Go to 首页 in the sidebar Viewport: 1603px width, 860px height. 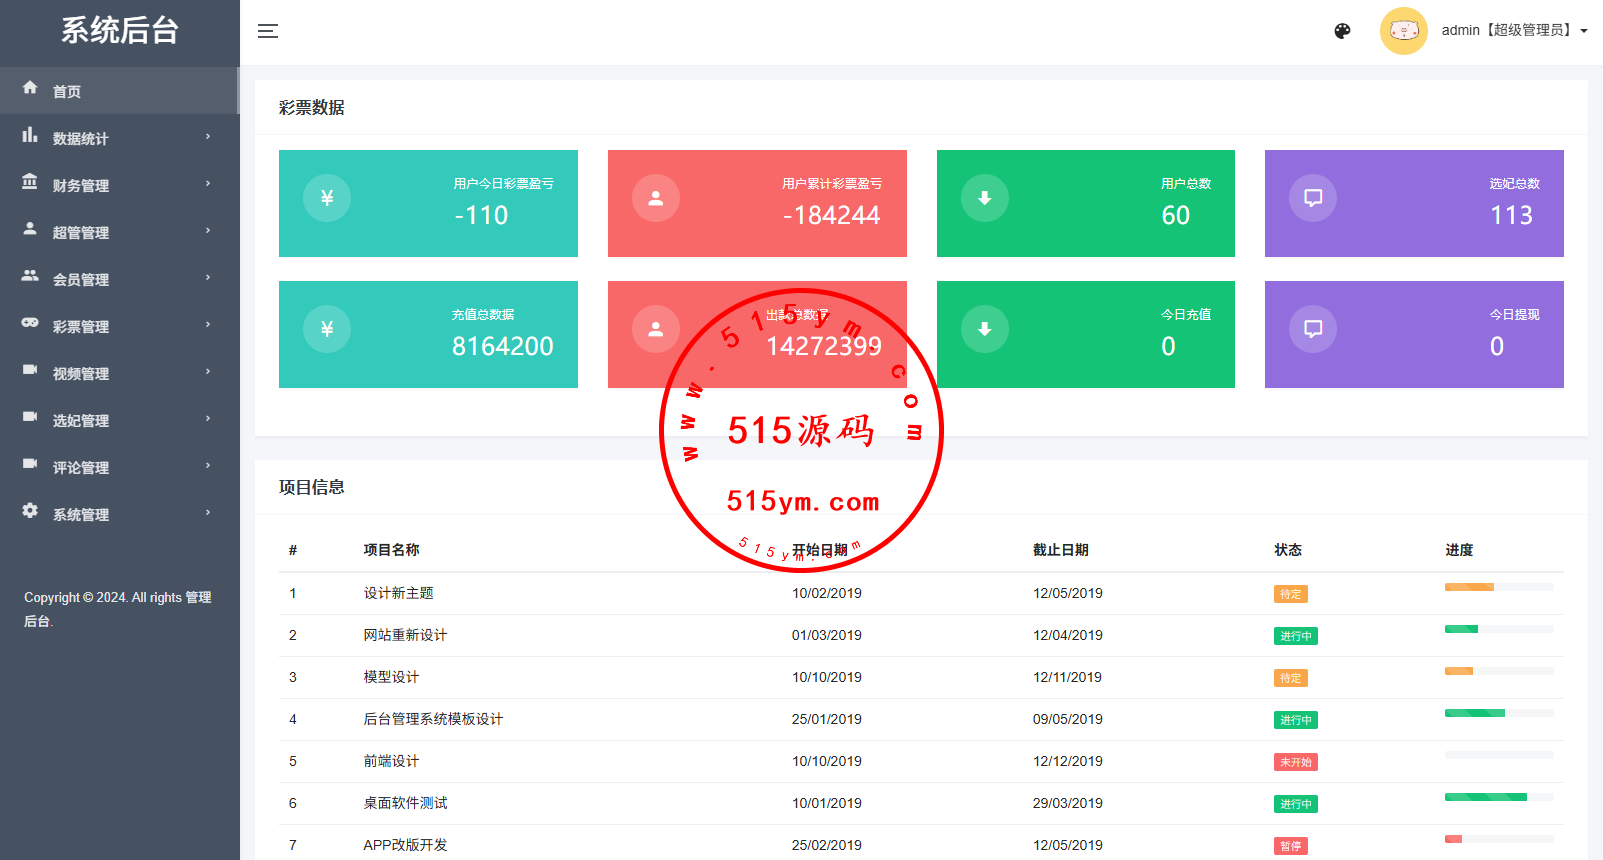click(x=67, y=92)
